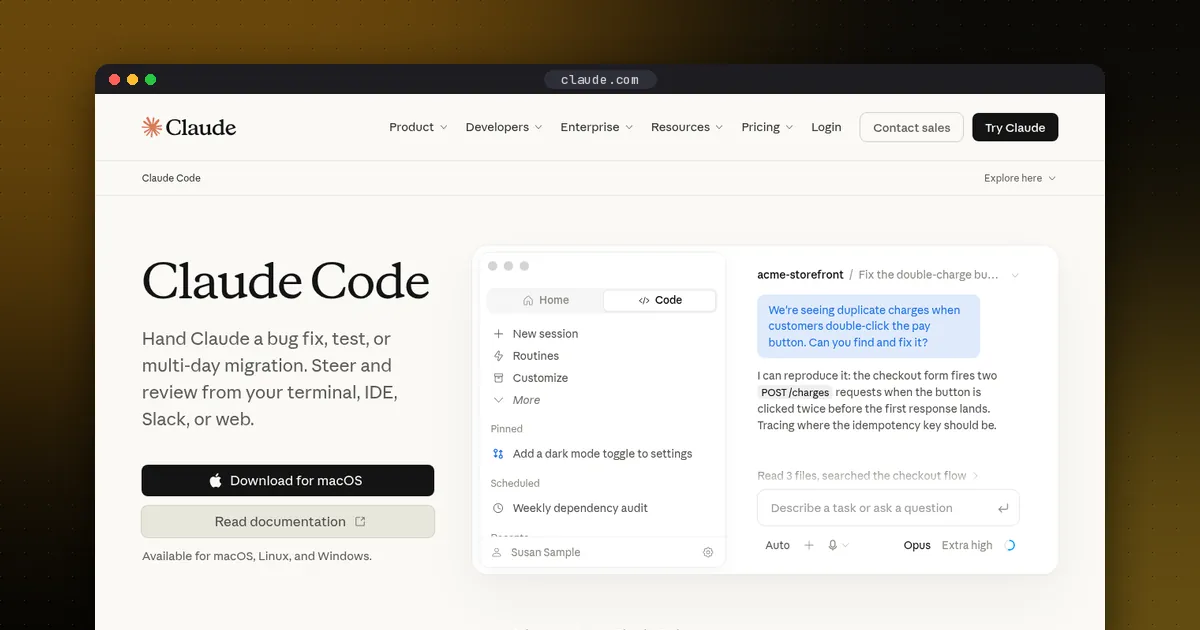The width and height of the screenshot is (1200, 630).
Task: Click the acme-storefront project name
Action: (x=800, y=274)
